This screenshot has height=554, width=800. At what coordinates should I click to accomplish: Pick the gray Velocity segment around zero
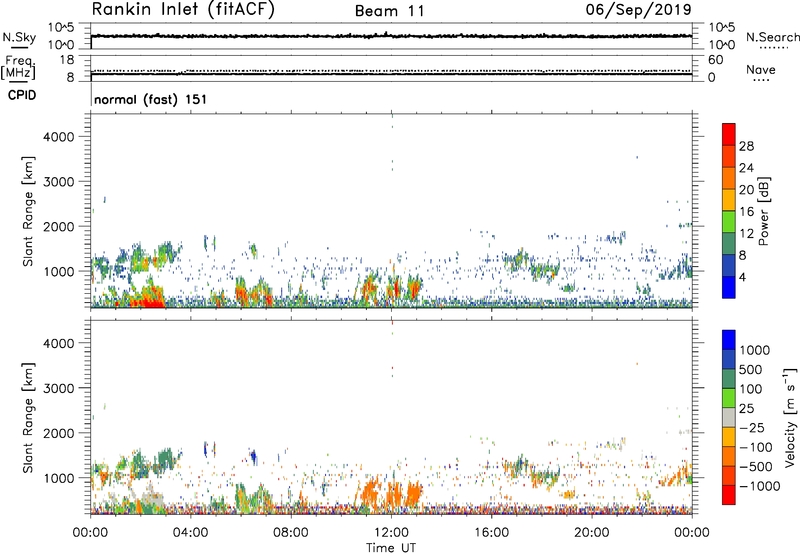pos(729,417)
